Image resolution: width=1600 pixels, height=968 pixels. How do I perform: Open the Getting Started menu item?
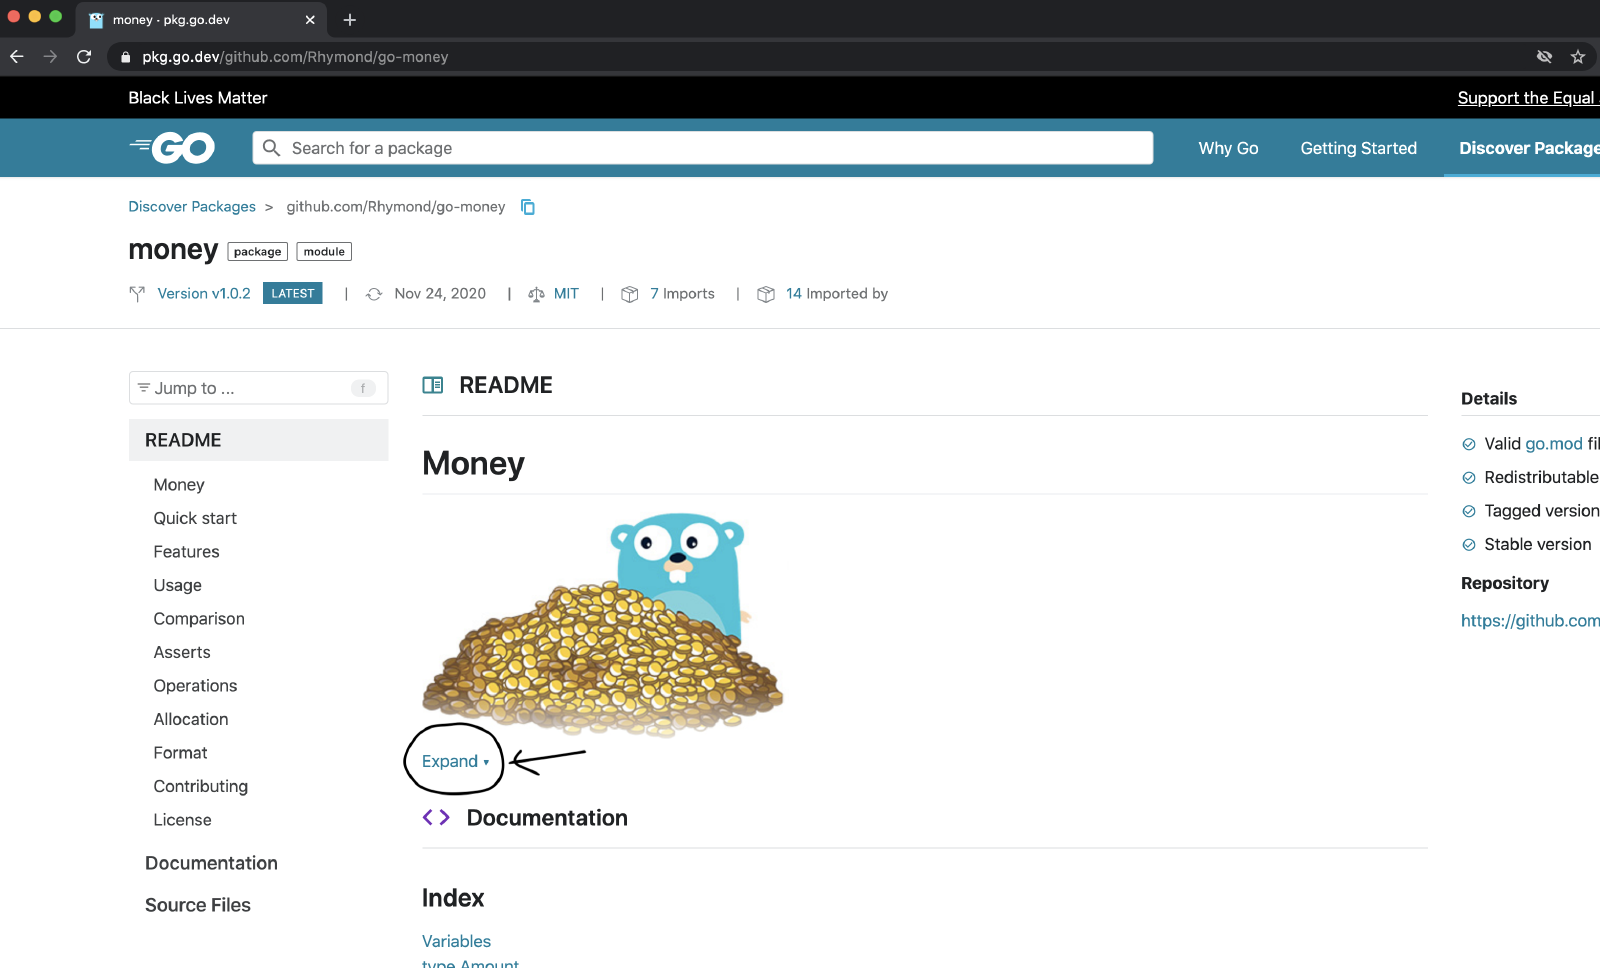[x=1358, y=148]
